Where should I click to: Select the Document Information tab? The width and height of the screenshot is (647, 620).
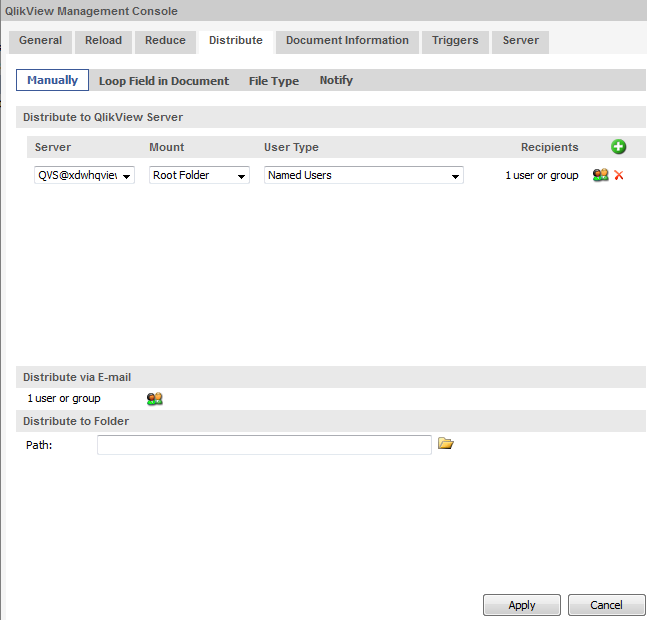coord(347,41)
